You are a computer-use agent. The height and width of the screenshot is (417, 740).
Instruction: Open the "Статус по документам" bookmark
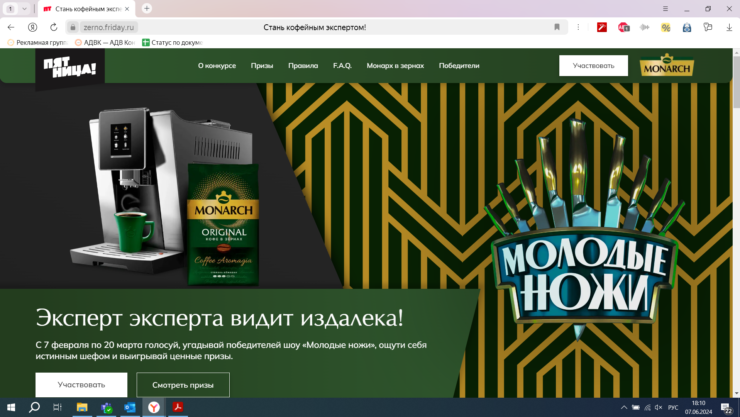tap(172, 42)
